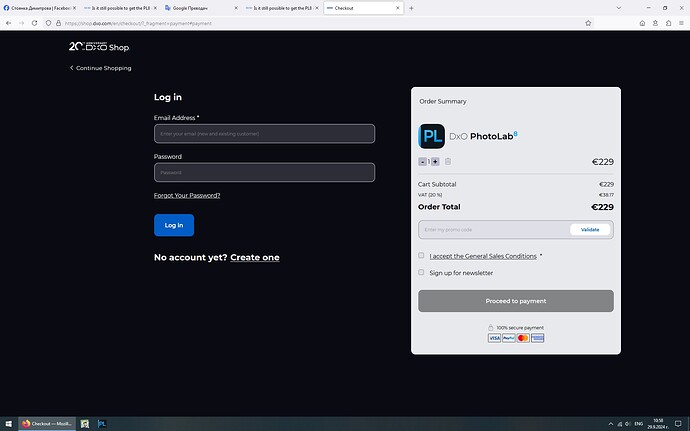Decrease PhotoLab quantity with minus button
Viewport: 690px width, 431px height.
click(422, 162)
